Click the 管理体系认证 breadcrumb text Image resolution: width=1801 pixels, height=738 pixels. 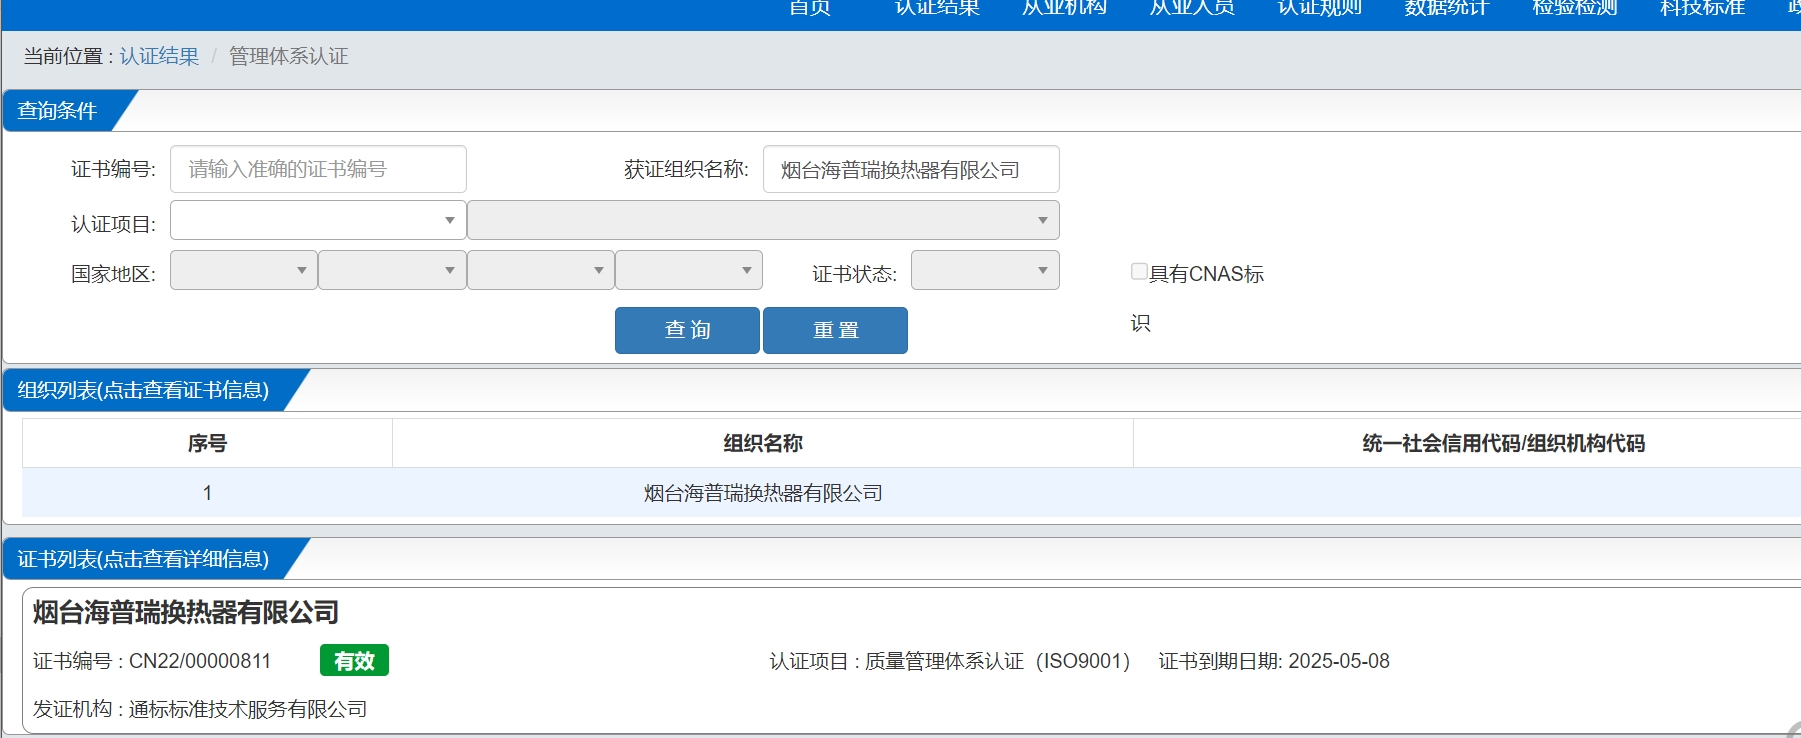pyautogui.click(x=289, y=56)
